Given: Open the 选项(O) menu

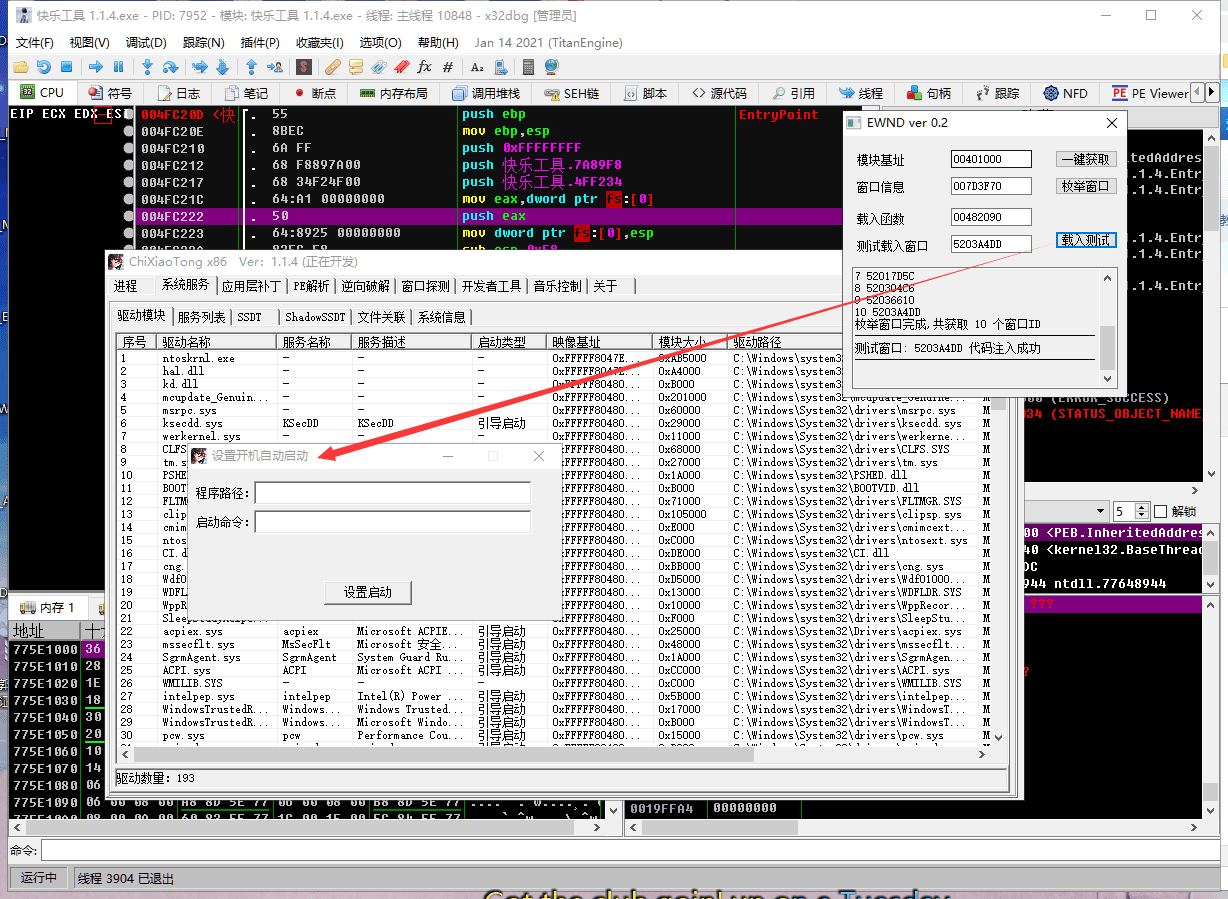Looking at the screenshot, I should pos(380,42).
